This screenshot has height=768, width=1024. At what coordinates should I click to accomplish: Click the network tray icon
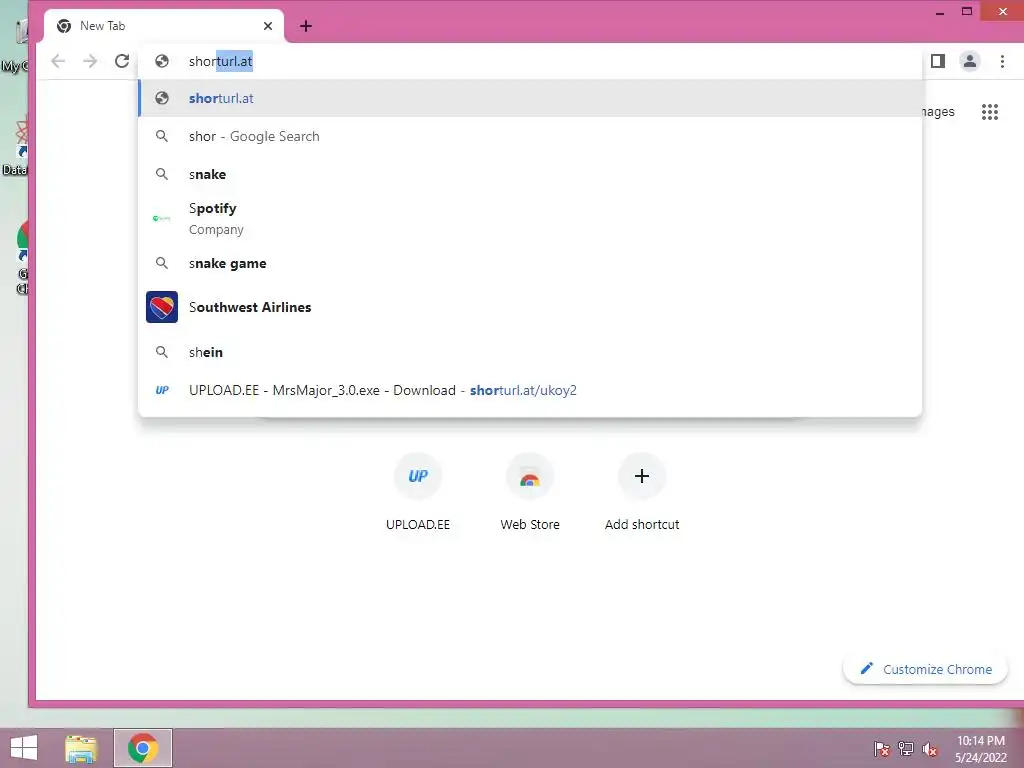[x=906, y=749]
